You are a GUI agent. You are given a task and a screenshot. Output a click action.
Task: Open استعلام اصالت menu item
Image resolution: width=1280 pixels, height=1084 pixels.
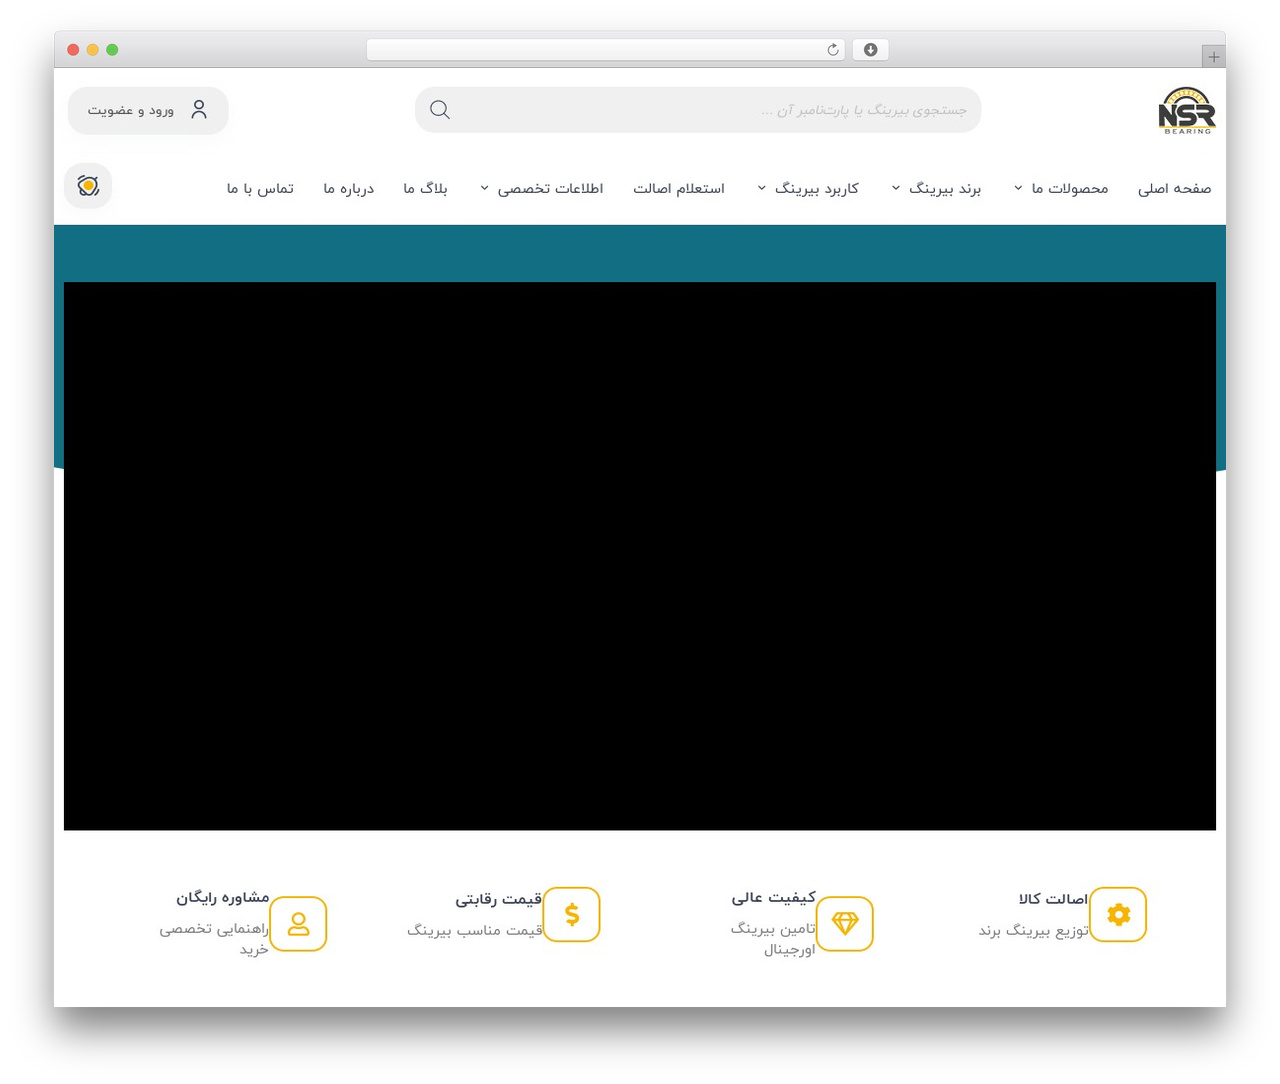pos(679,188)
